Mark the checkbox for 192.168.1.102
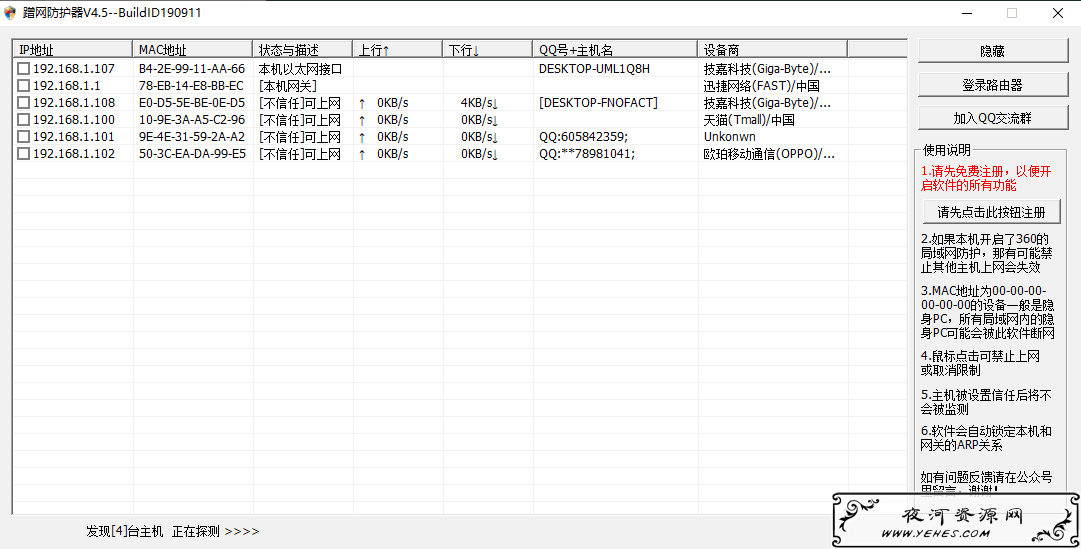Image resolution: width=1081 pixels, height=549 pixels. pos(23,154)
